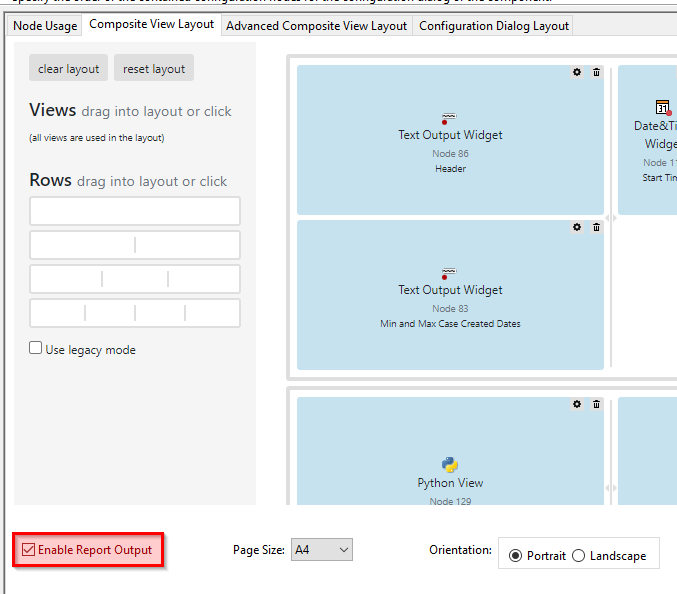Toggle Use legacy mode checkbox

(x=35, y=348)
